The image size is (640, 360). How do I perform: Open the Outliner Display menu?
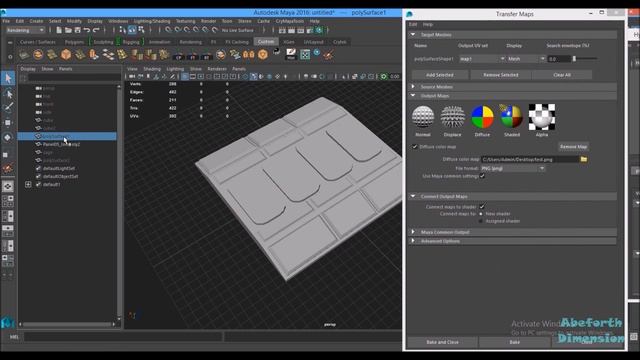[x=28, y=69]
